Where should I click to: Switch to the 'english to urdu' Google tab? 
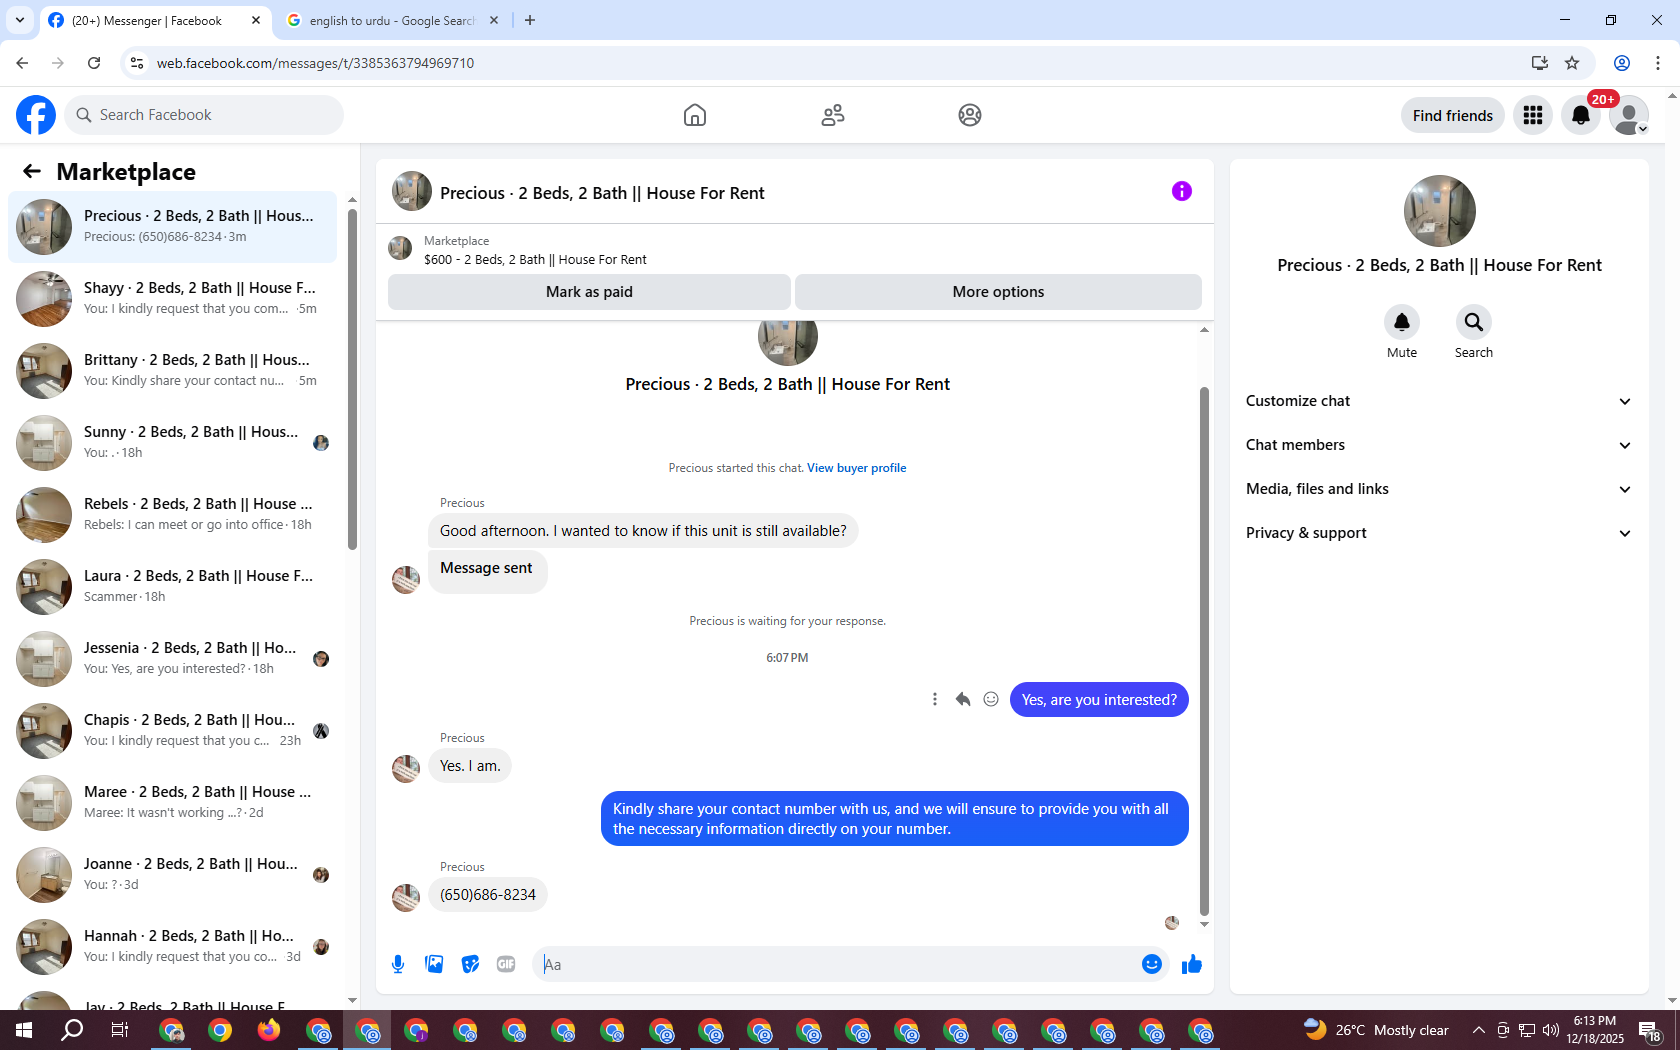(x=391, y=20)
